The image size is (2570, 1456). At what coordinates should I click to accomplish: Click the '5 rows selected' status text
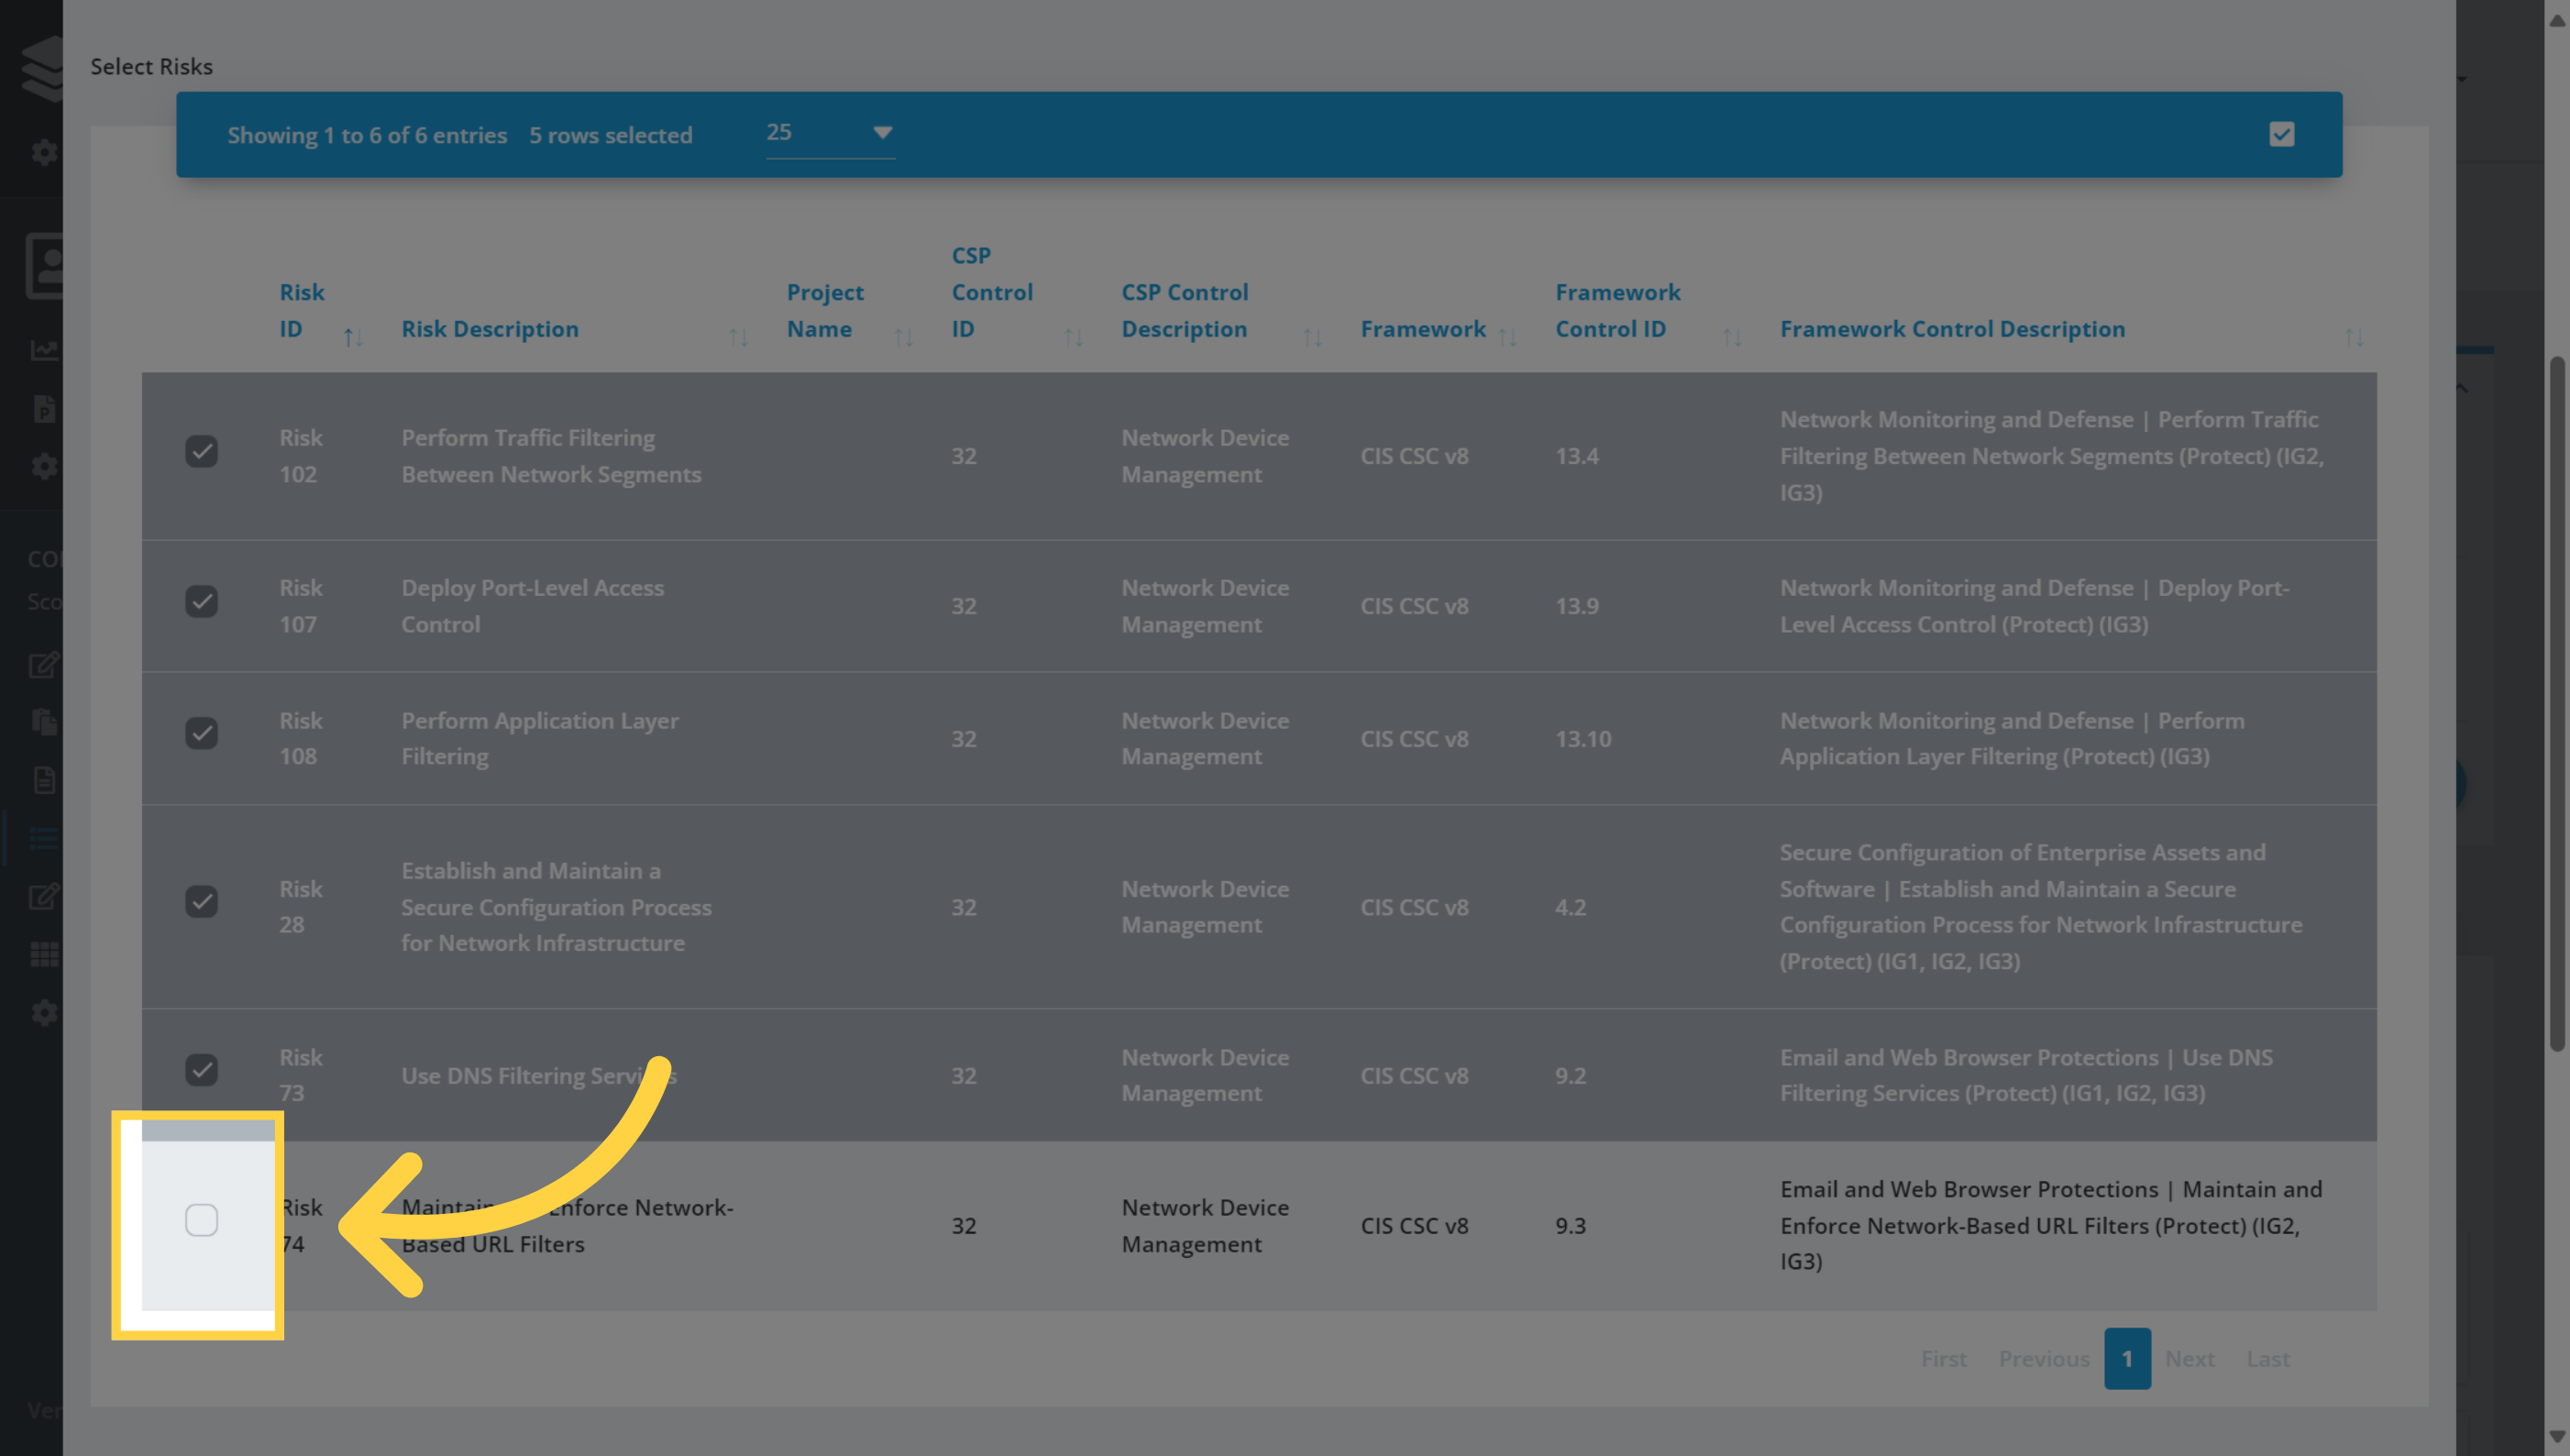(x=610, y=135)
